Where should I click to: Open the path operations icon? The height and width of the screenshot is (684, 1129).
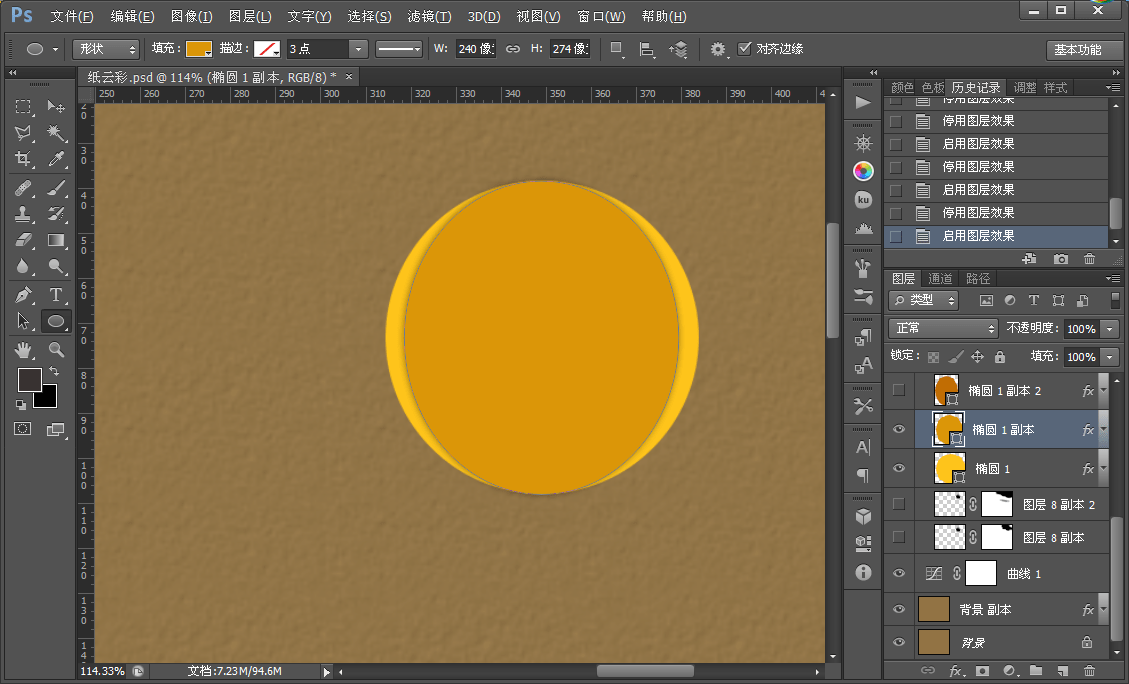coord(616,49)
